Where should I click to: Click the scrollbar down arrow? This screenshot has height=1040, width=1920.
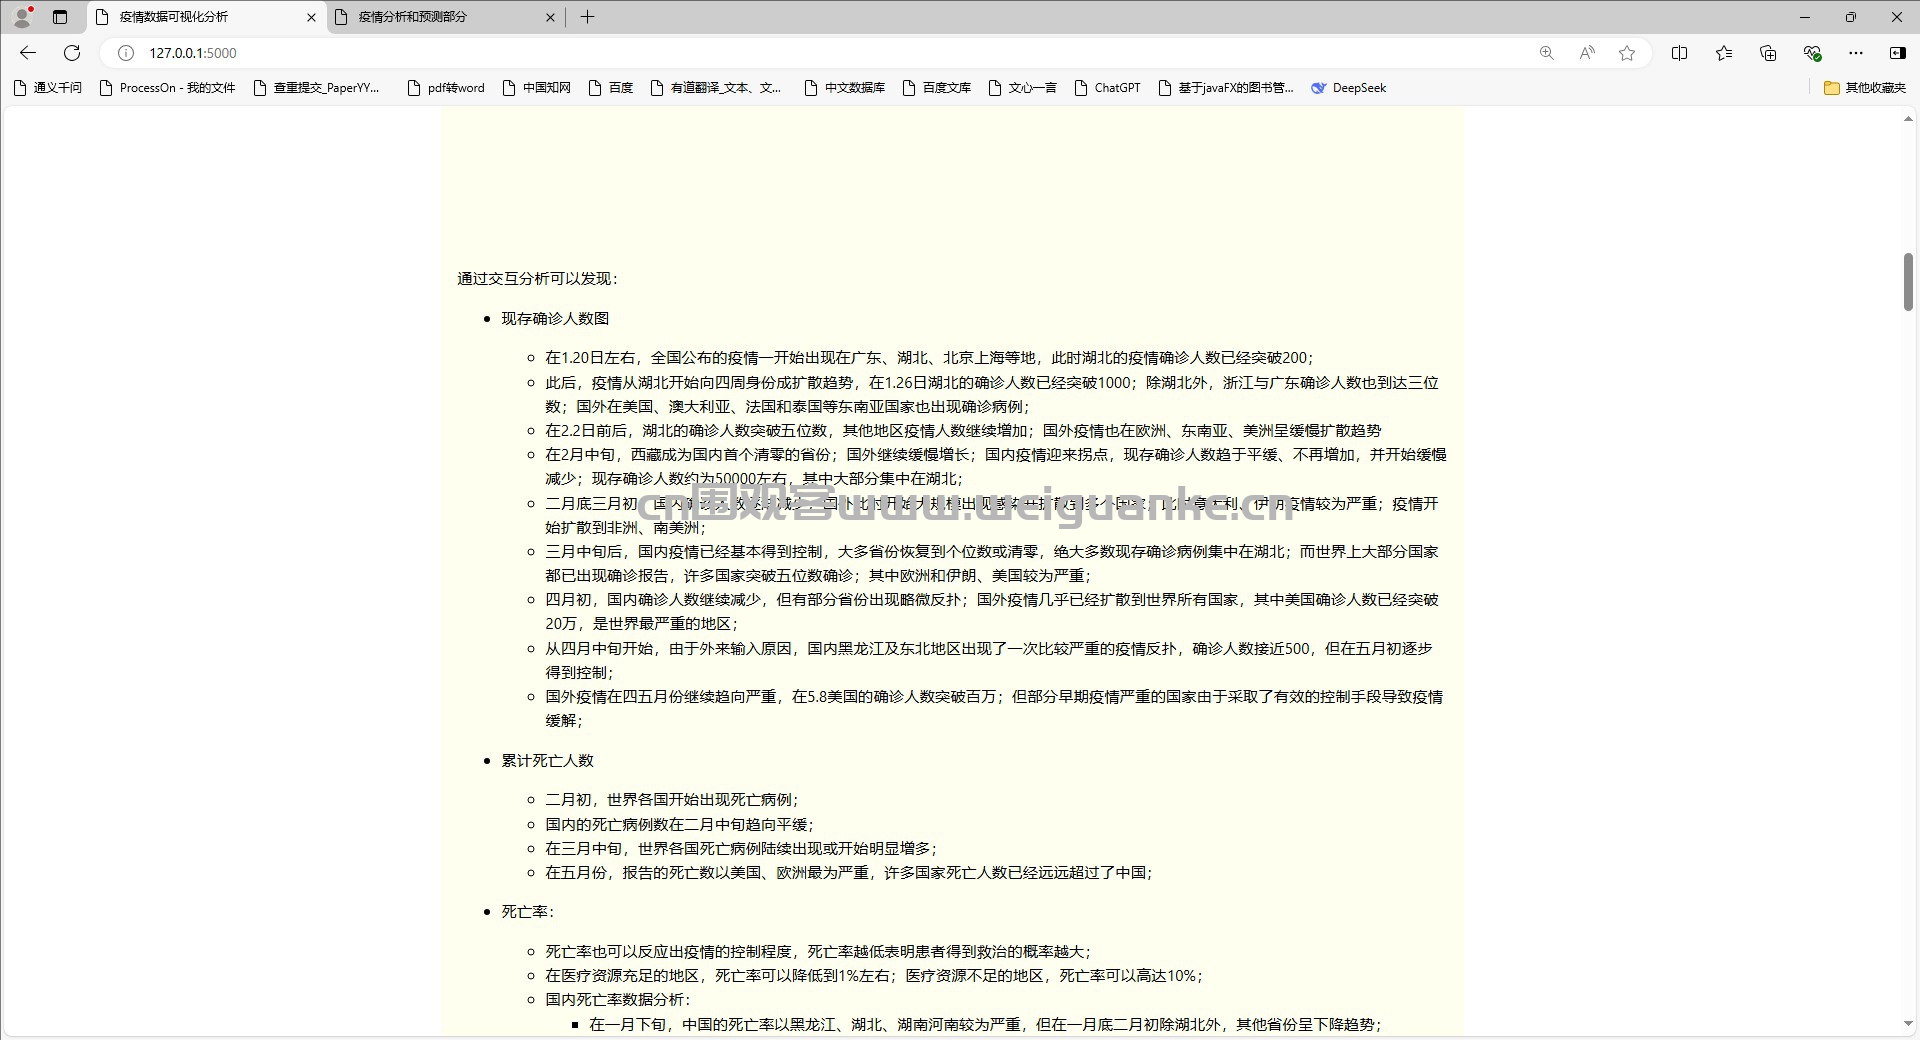click(1908, 1024)
